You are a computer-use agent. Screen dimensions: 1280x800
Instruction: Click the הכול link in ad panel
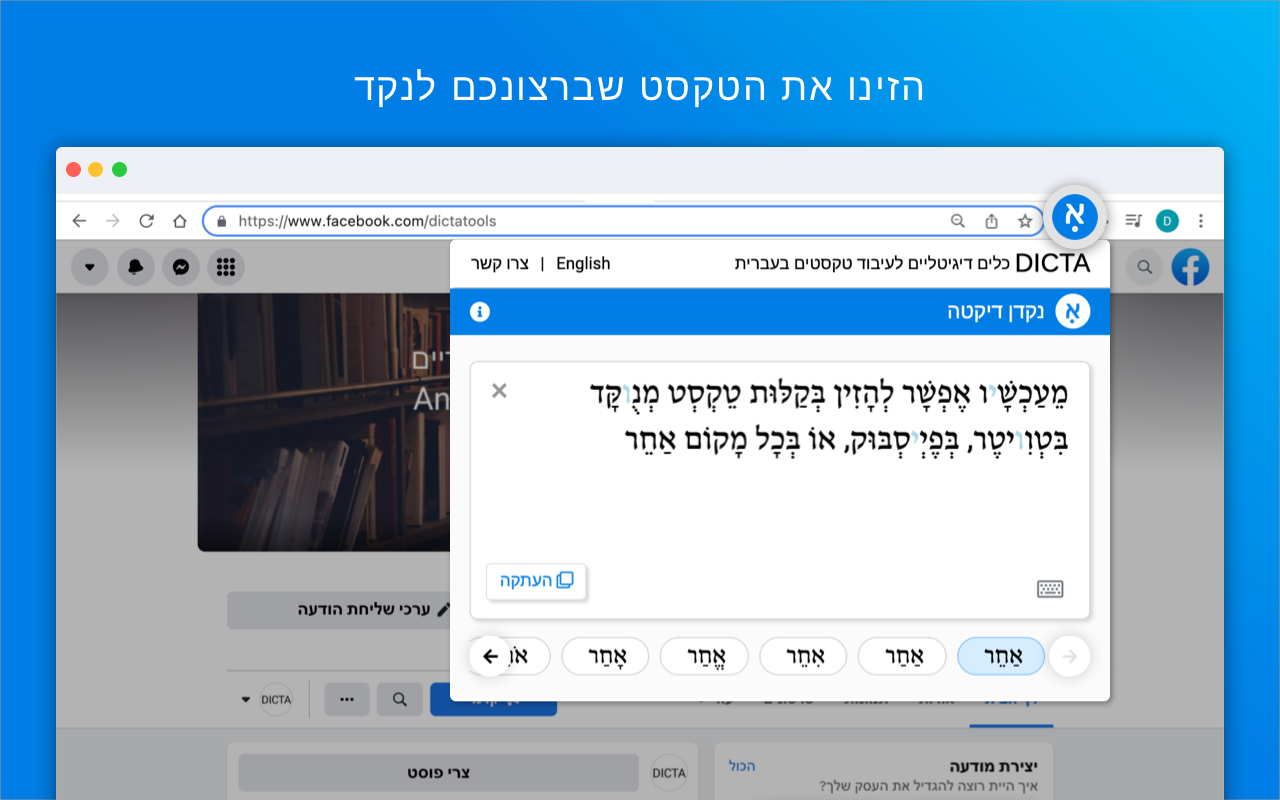pos(741,766)
